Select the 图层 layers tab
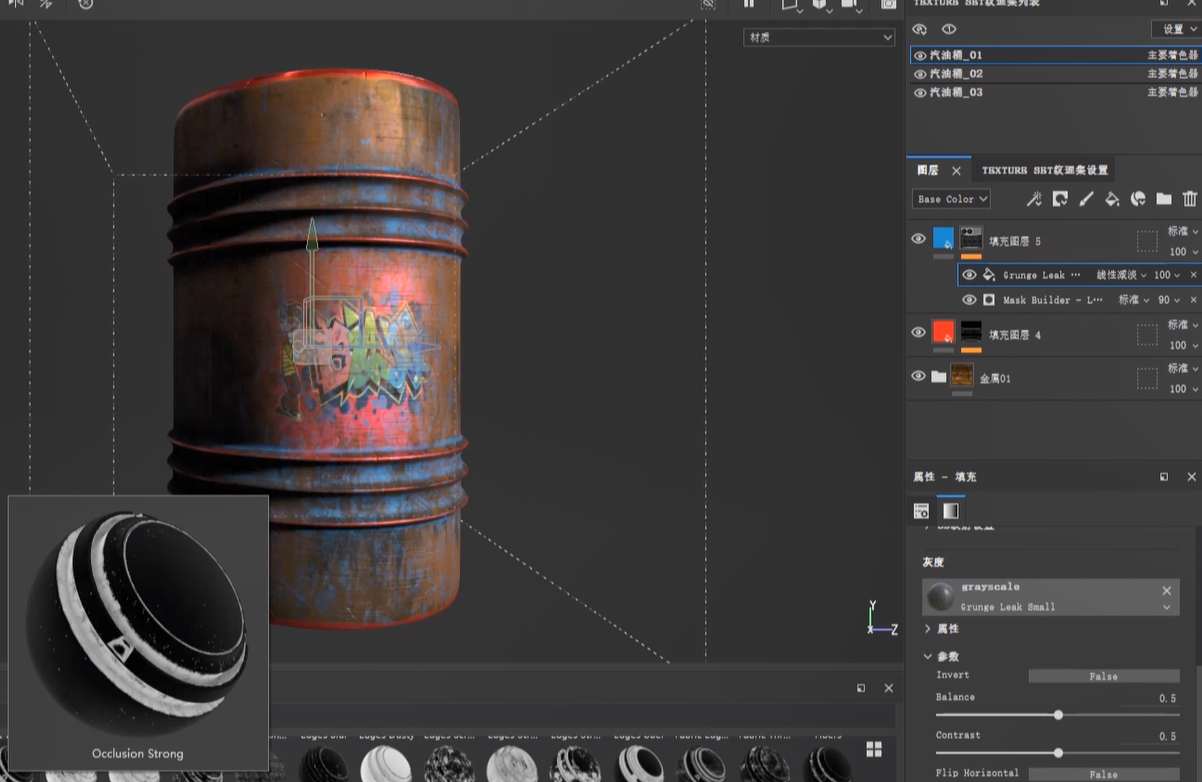Viewport: 1202px width, 782px height. tap(927, 170)
